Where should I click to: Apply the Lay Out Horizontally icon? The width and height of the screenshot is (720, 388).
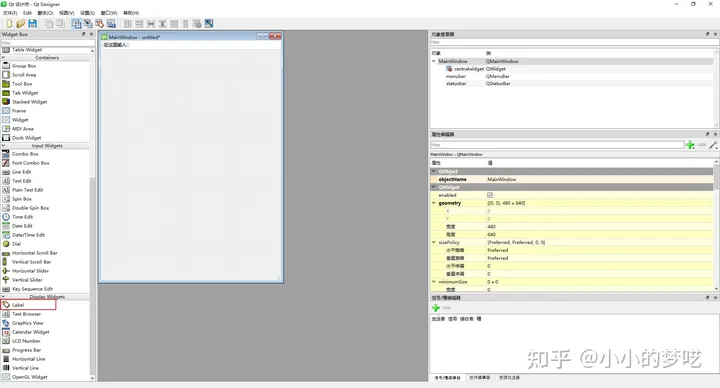coord(128,23)
